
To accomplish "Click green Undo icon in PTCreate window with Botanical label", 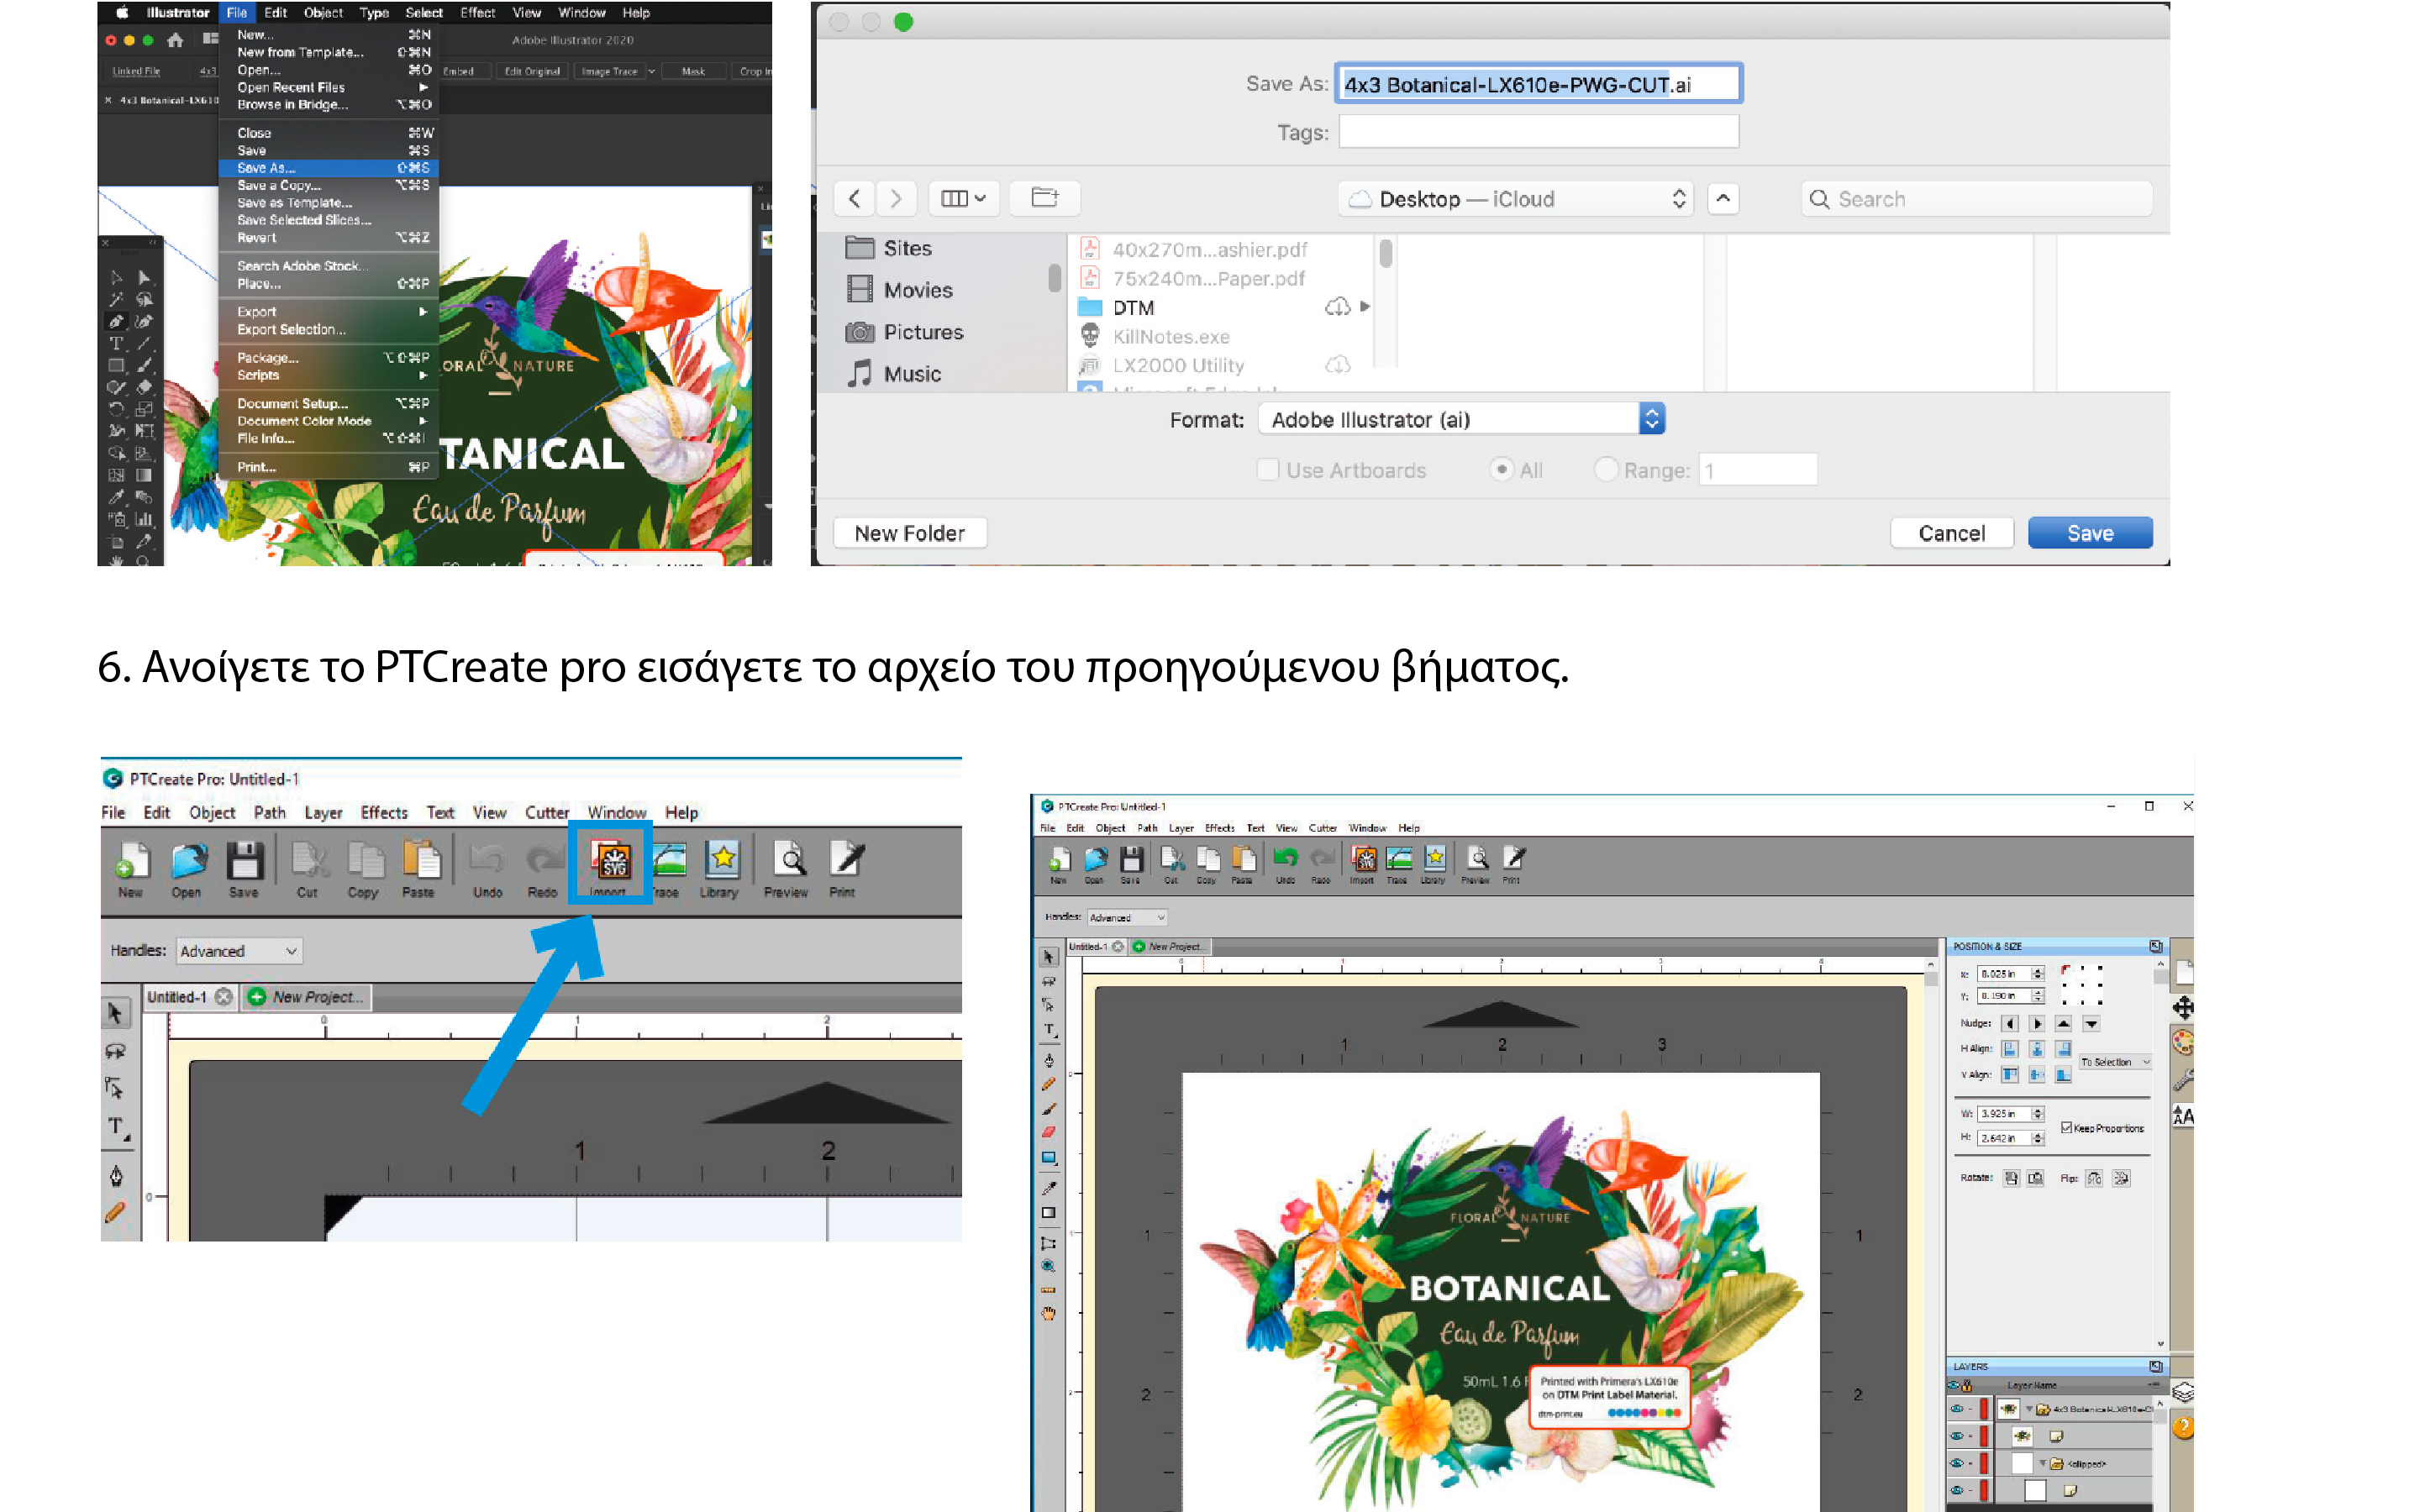I will coord(1285,858).
